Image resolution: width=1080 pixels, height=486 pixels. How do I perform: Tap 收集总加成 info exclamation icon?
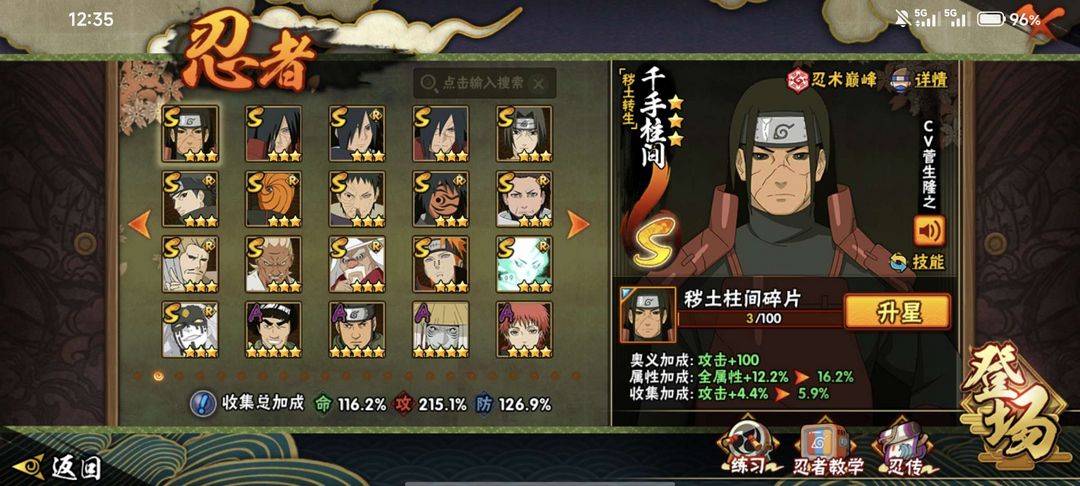click(x=202, y=404)
